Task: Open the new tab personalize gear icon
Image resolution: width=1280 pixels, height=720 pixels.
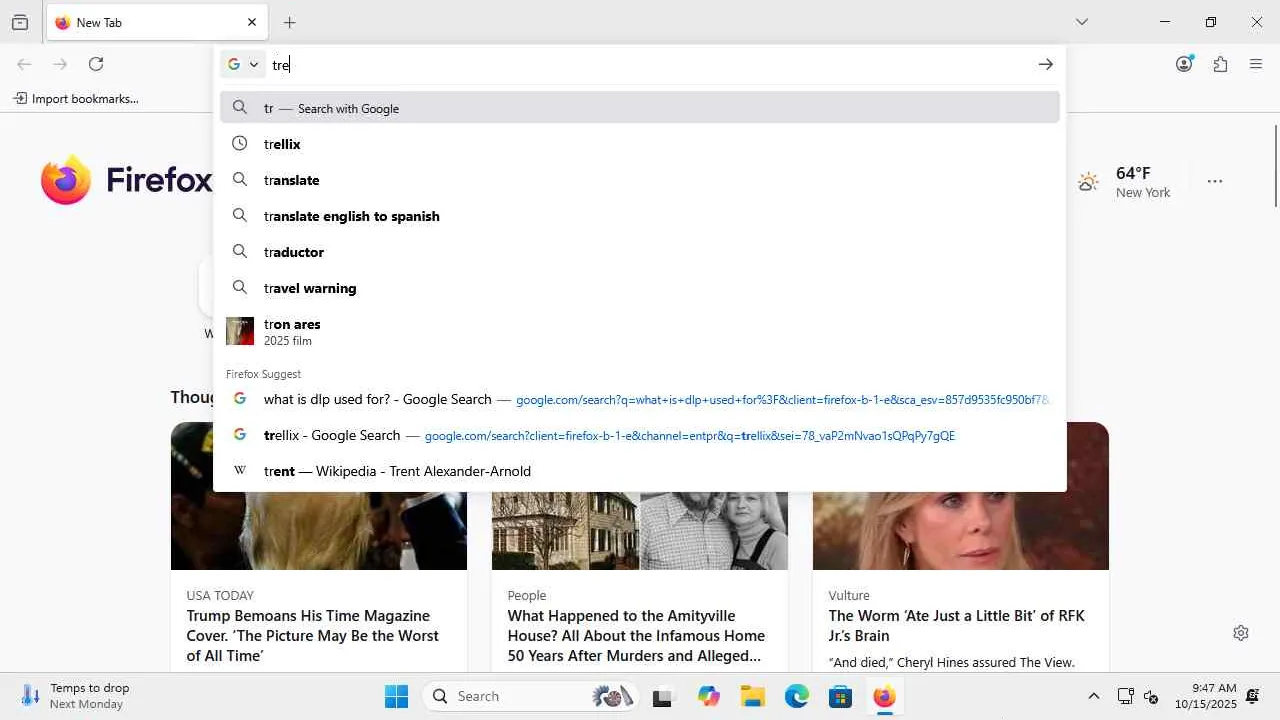Action: [1241, 633]
